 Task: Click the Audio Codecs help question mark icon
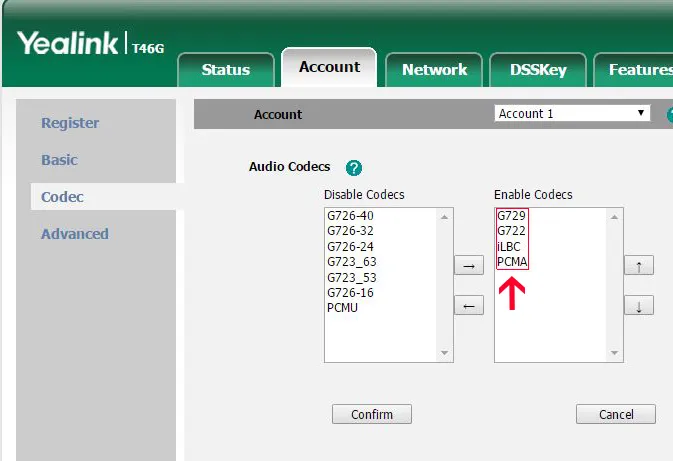pos(353,168)
